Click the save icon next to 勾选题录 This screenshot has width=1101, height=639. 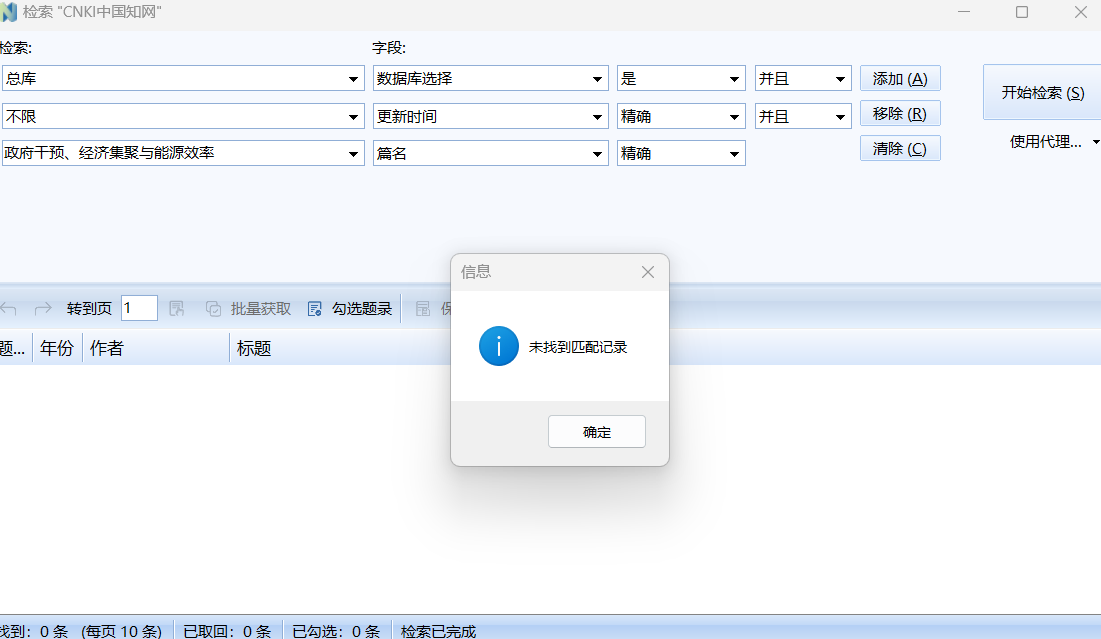421,308
